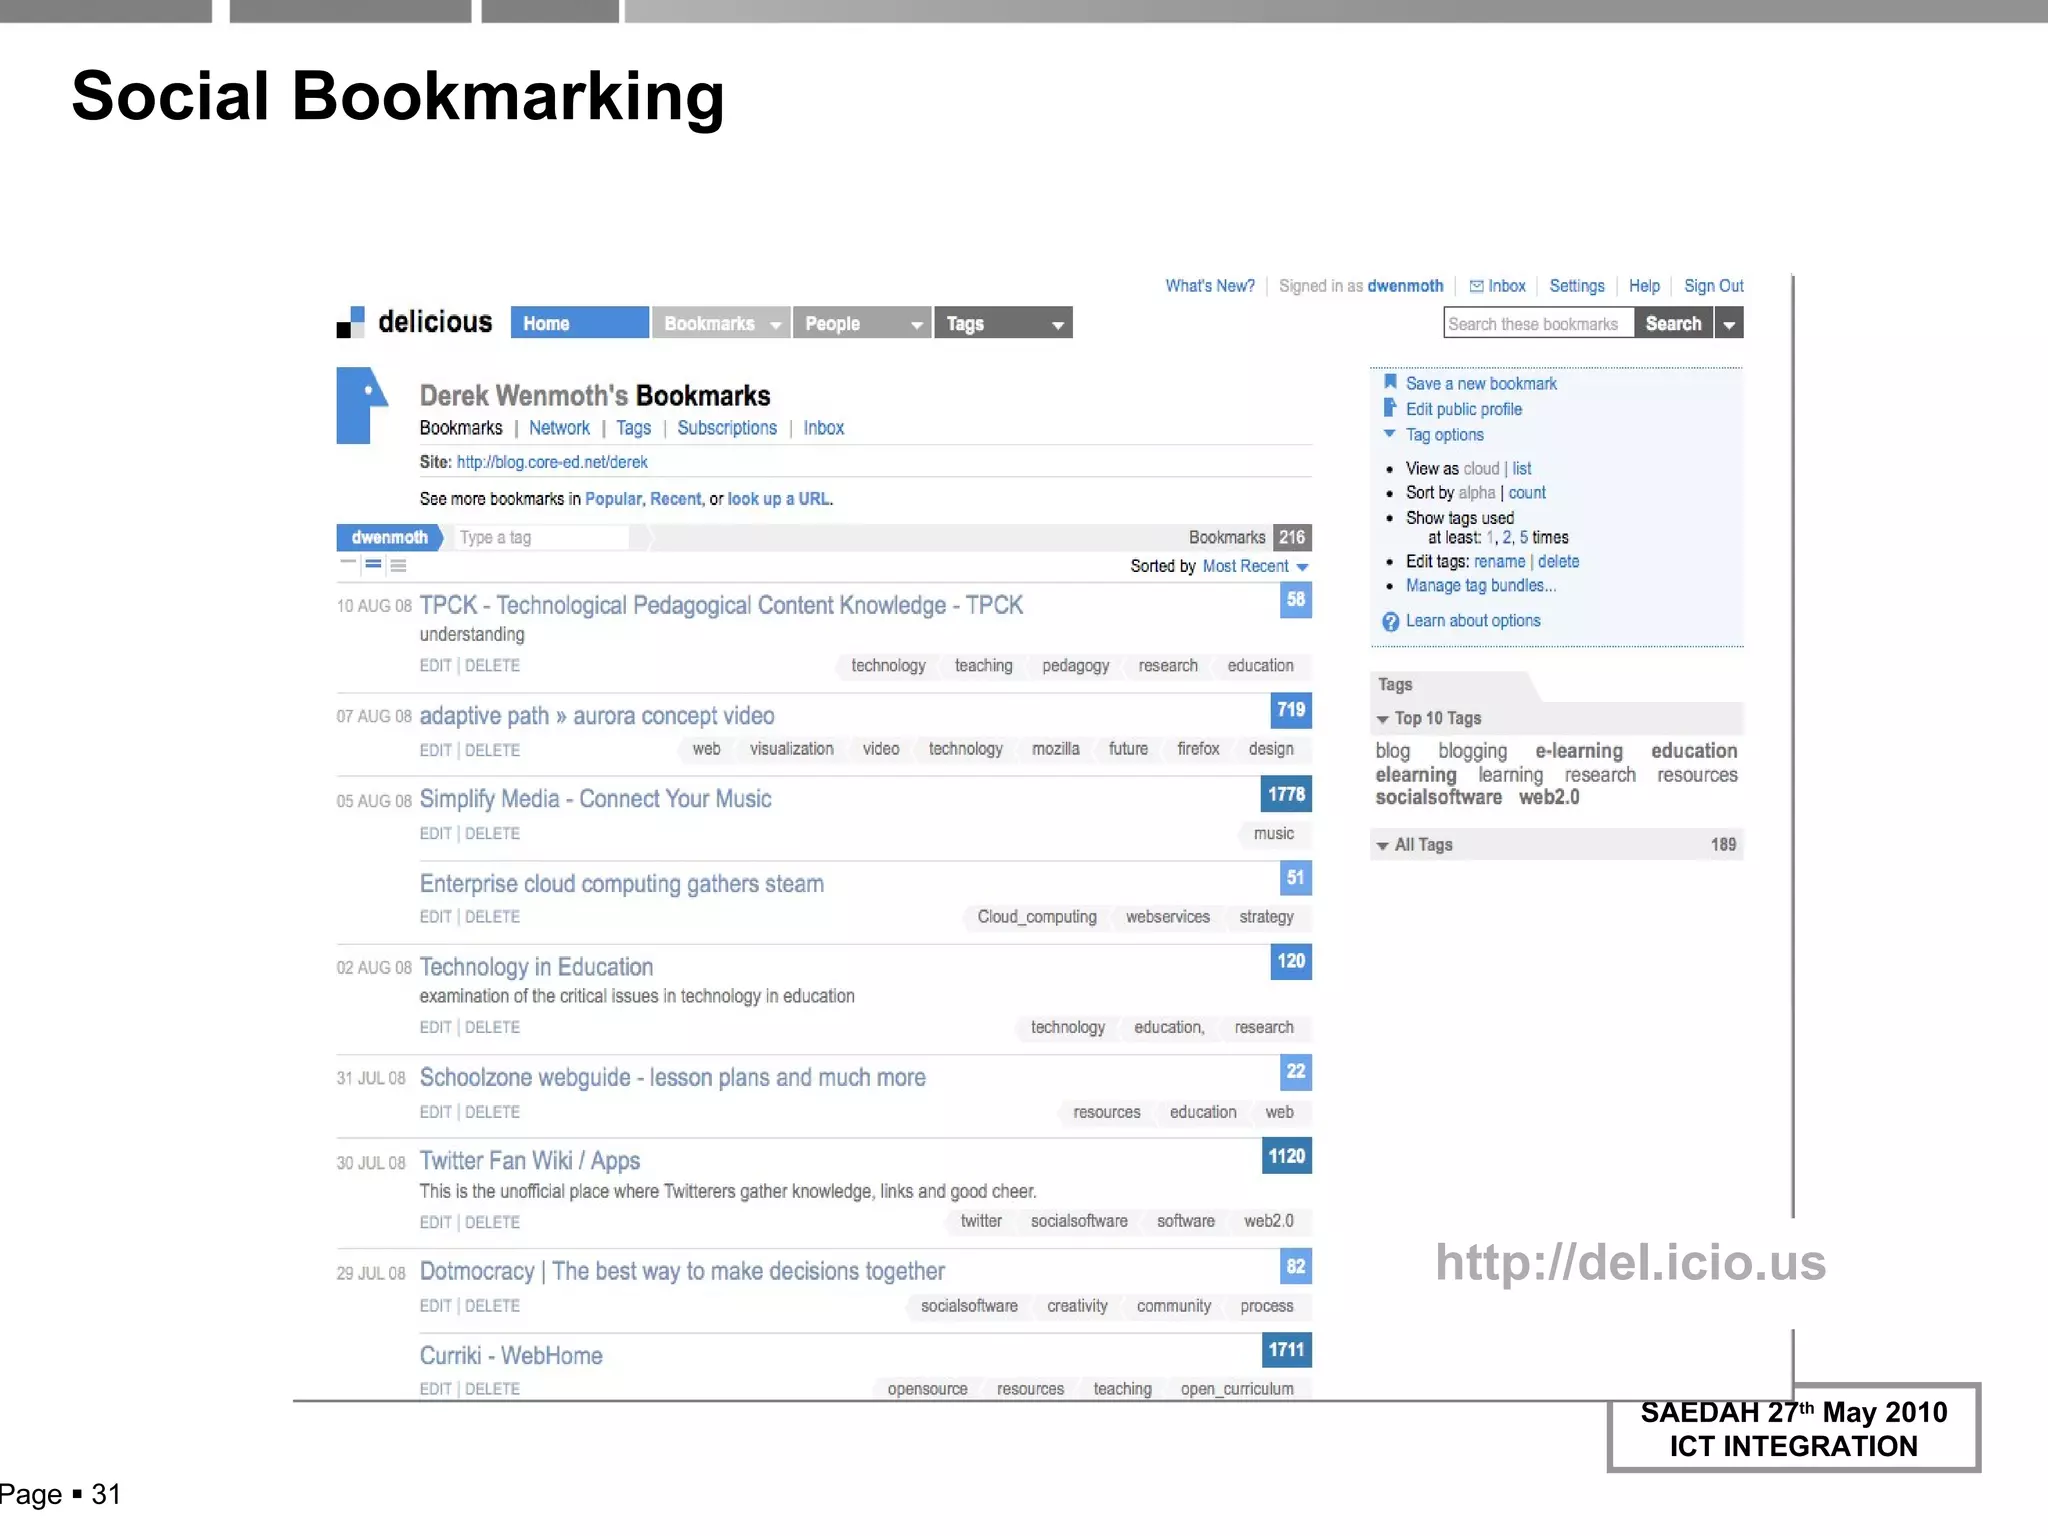Open Schoolzone webguide bookmark
The width and height of the screenshot is (2048, 1536).
[x=673, y=1078]
